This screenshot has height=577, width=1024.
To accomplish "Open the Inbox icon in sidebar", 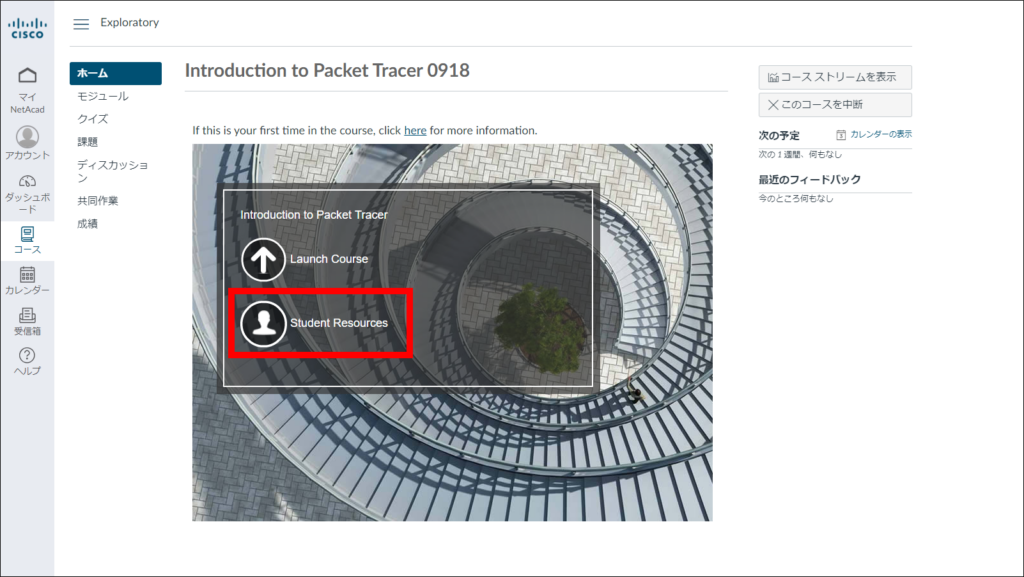I will (x=27, y=315).
